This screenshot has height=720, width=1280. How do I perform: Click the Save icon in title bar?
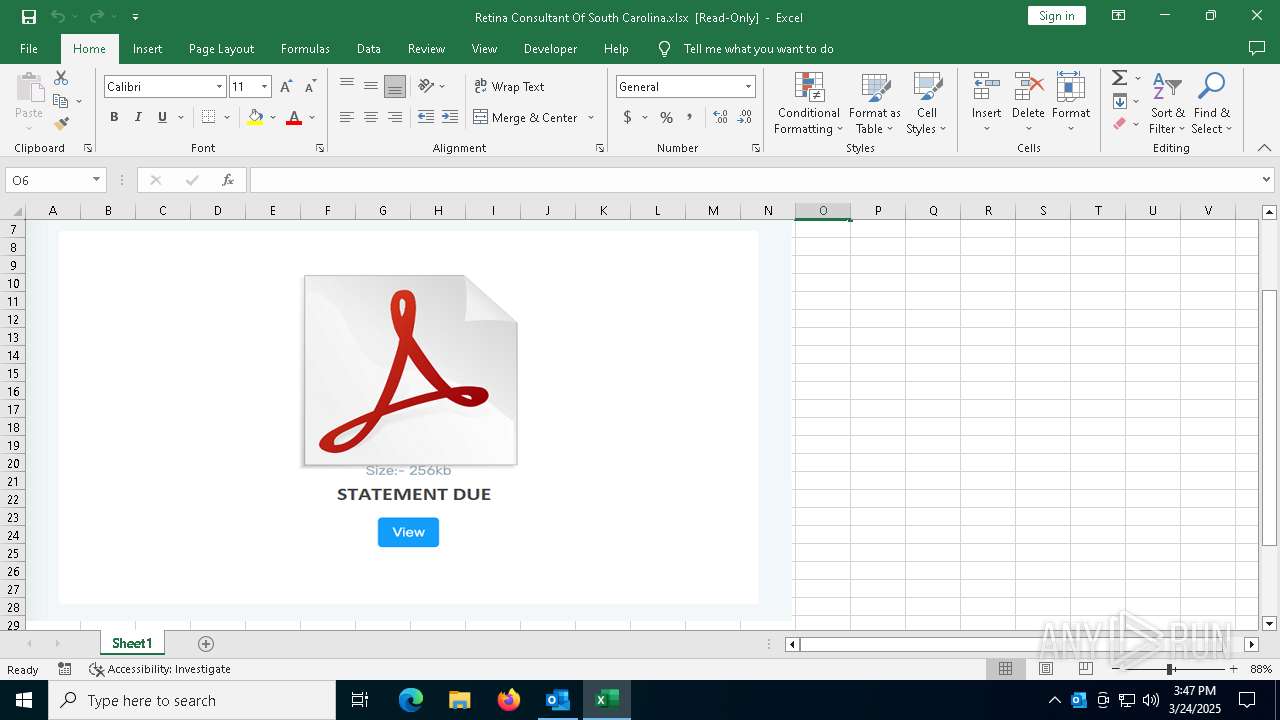(x=28, y=16)
